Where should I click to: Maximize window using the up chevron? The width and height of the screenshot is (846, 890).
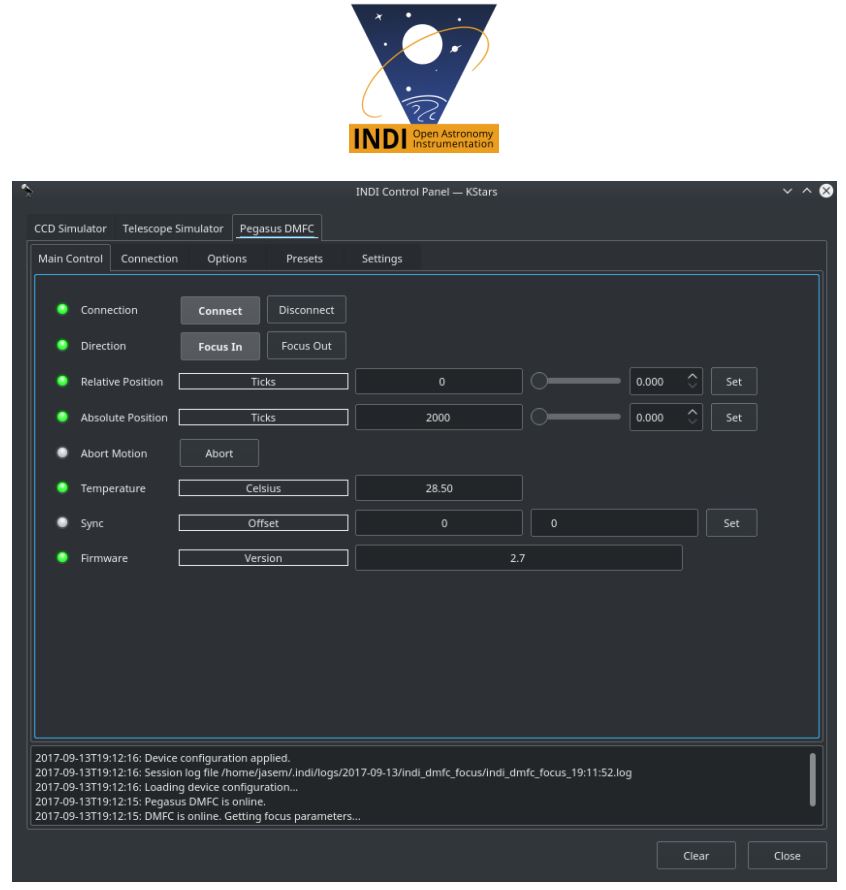806,191
